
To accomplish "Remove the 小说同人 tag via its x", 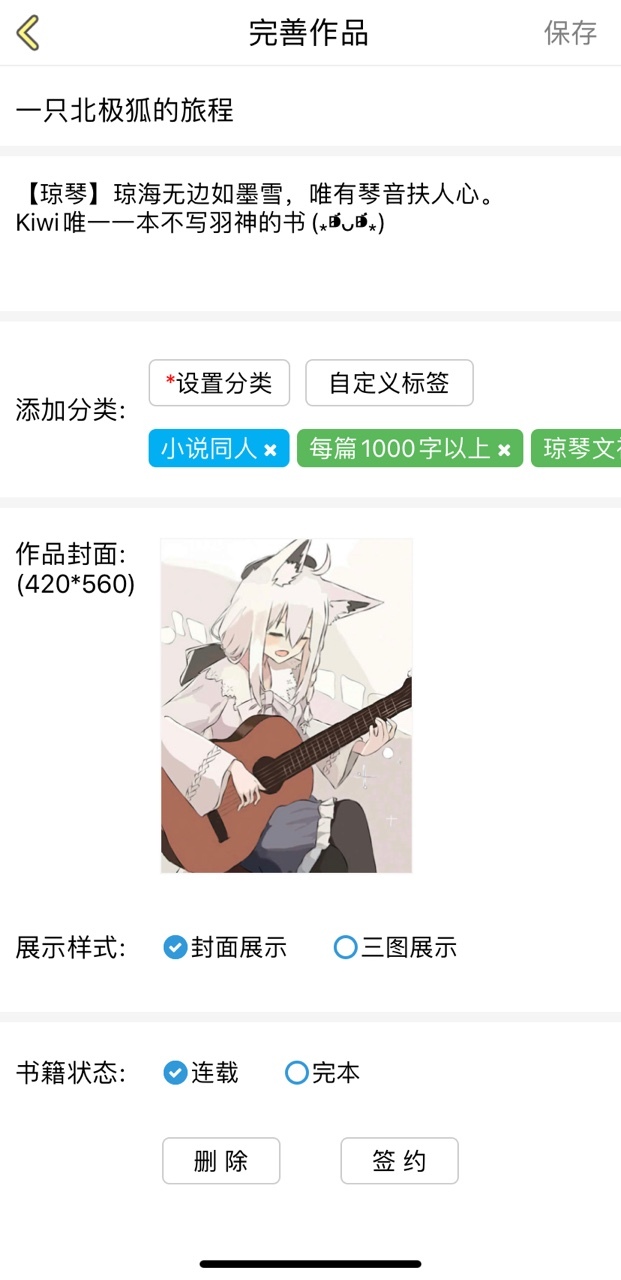I will [x=270, y=450].
